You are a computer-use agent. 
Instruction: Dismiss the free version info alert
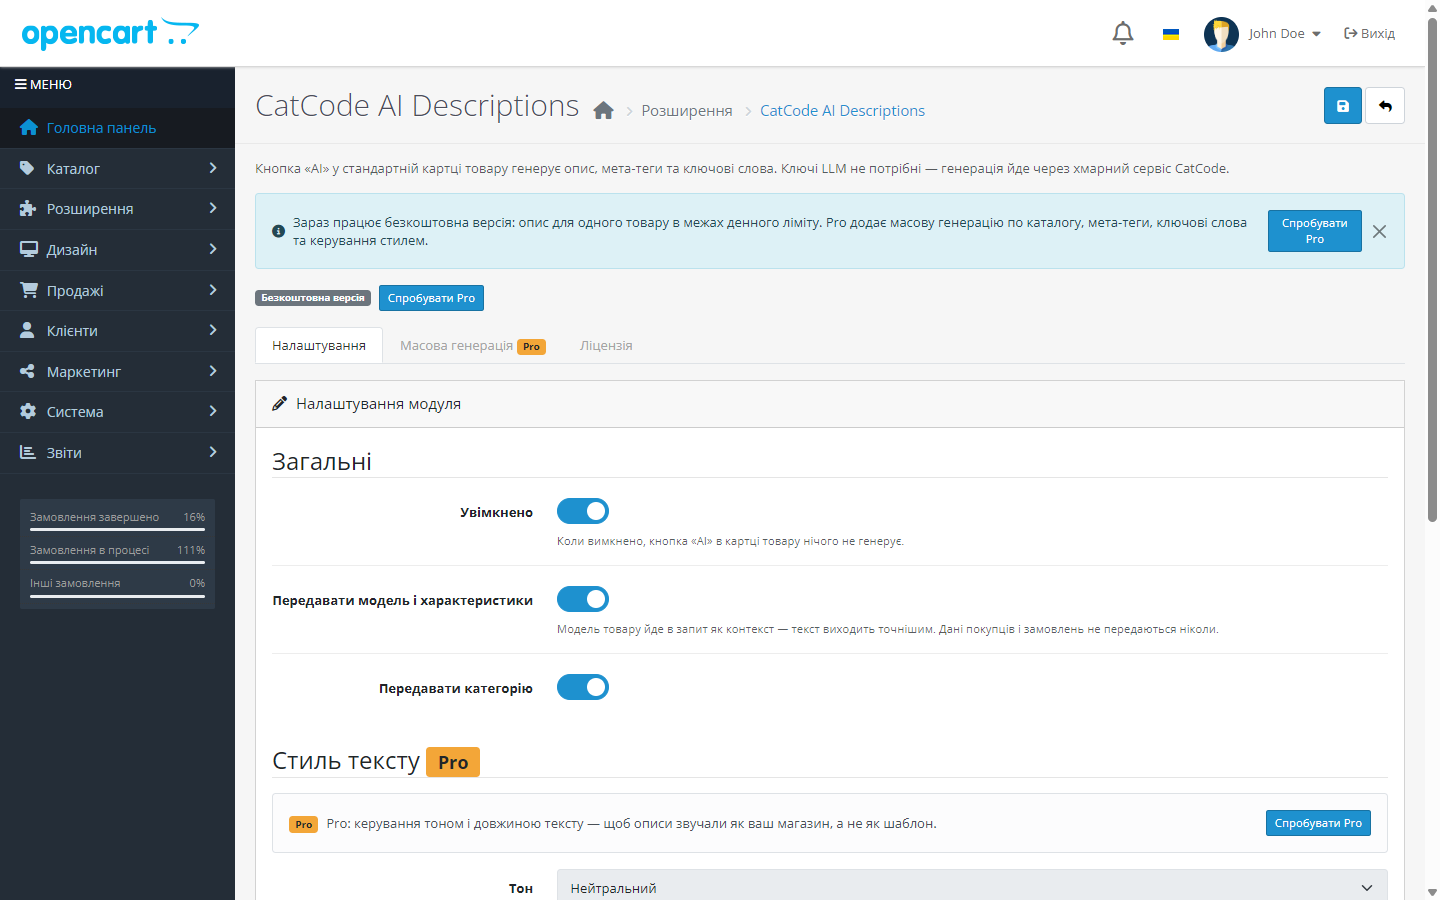click(x=1379, y=231)
